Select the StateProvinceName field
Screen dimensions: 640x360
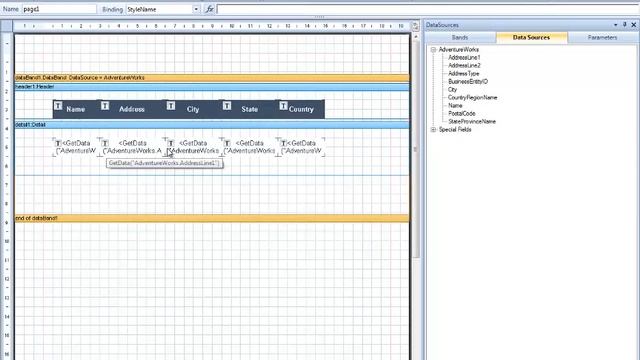coord(472,121)
